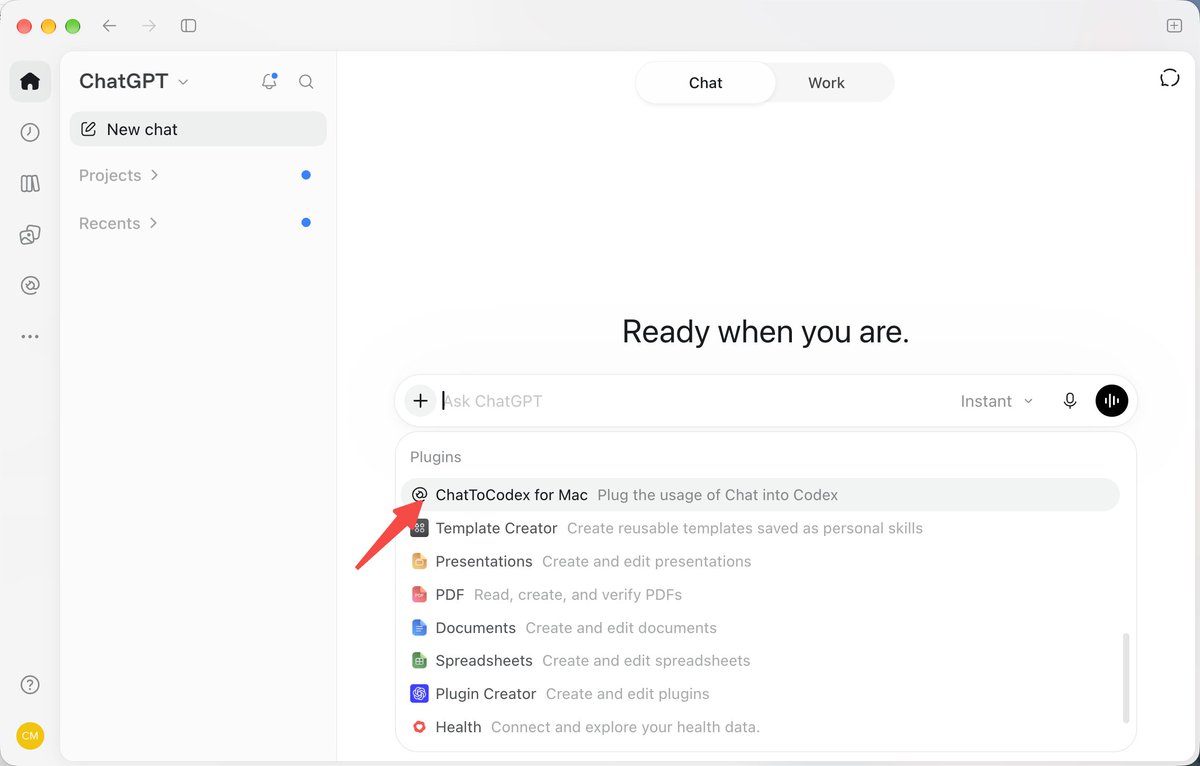The image size is (1200, 766).
Task: Start a New chat
Action: point(198,129)
